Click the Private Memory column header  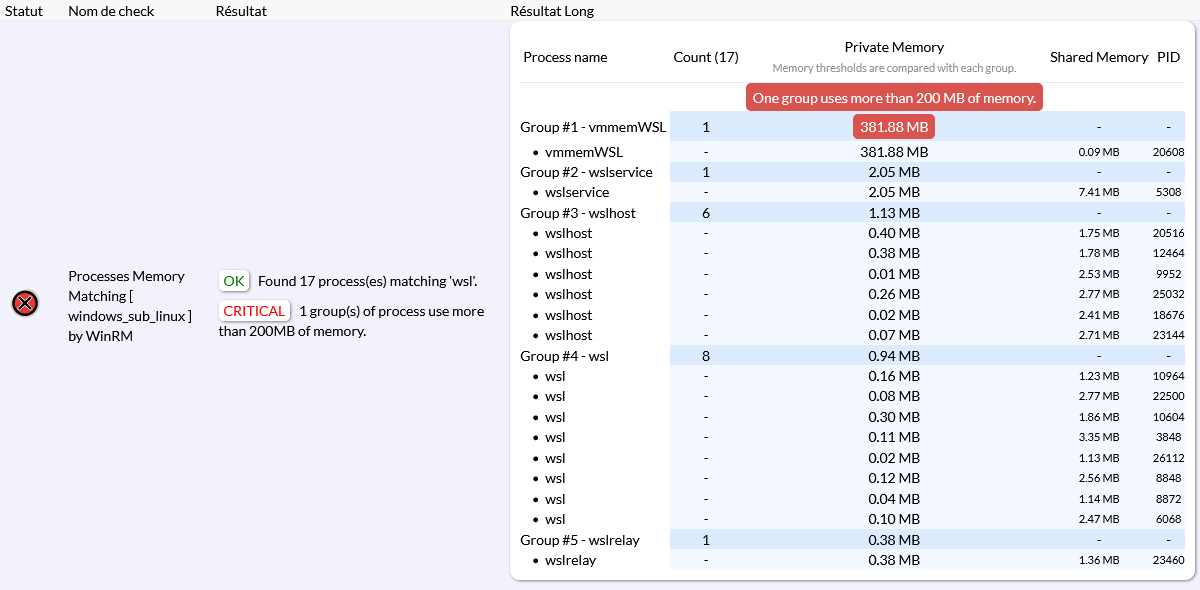tap(894, 47)
